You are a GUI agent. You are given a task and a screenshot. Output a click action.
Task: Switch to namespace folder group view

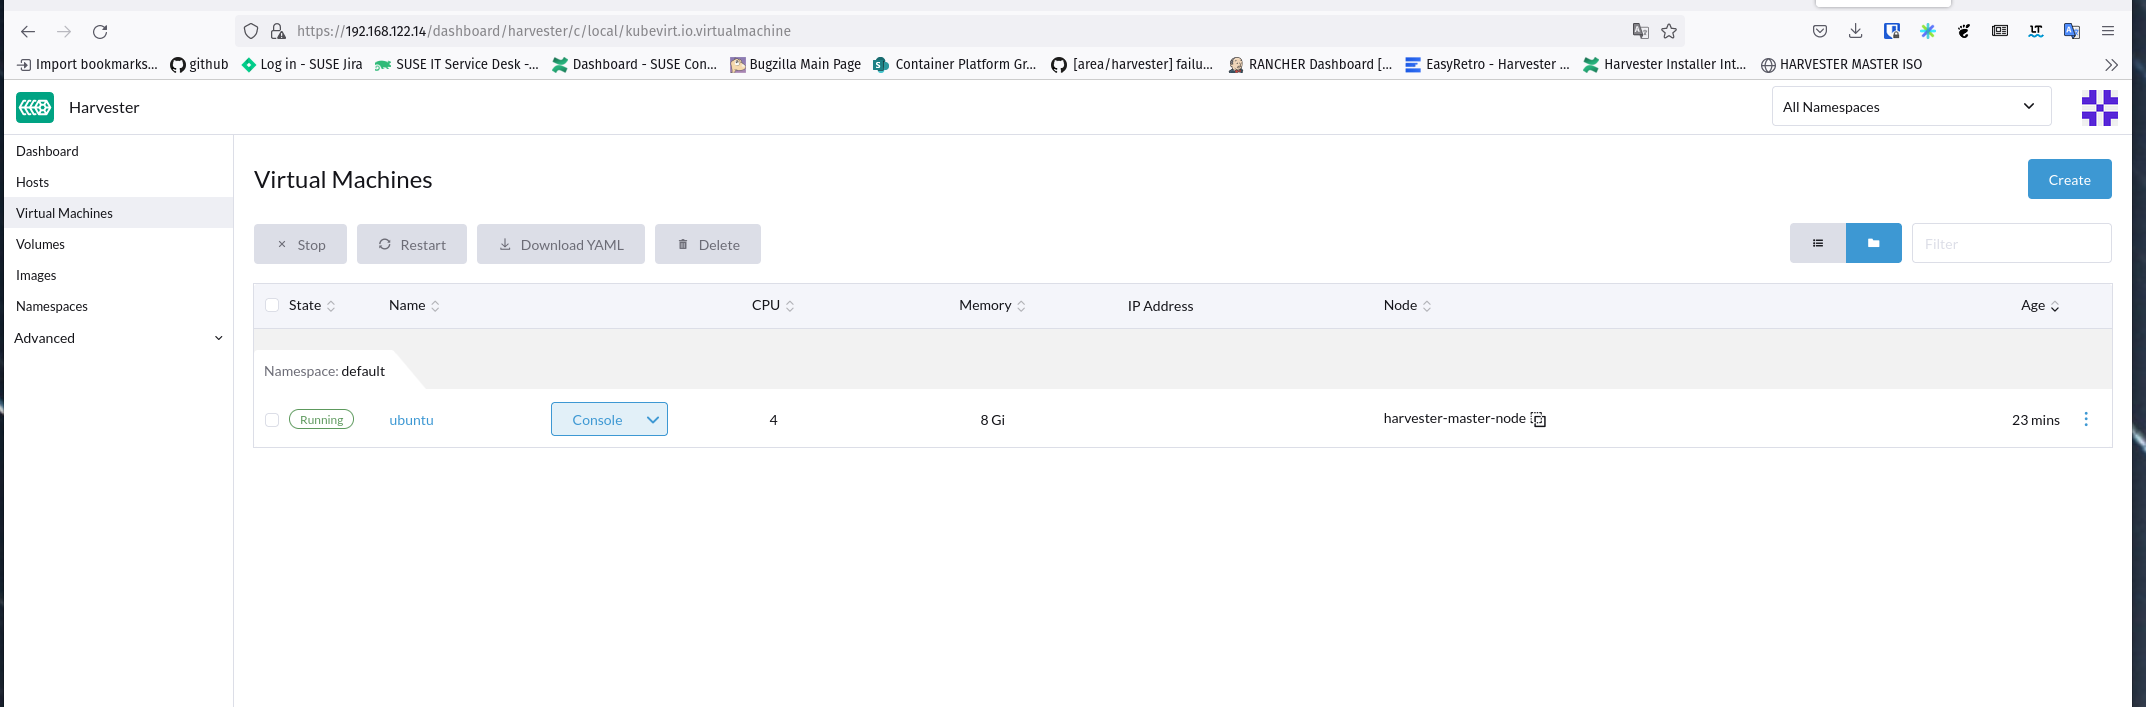(x=1874, y=243)
